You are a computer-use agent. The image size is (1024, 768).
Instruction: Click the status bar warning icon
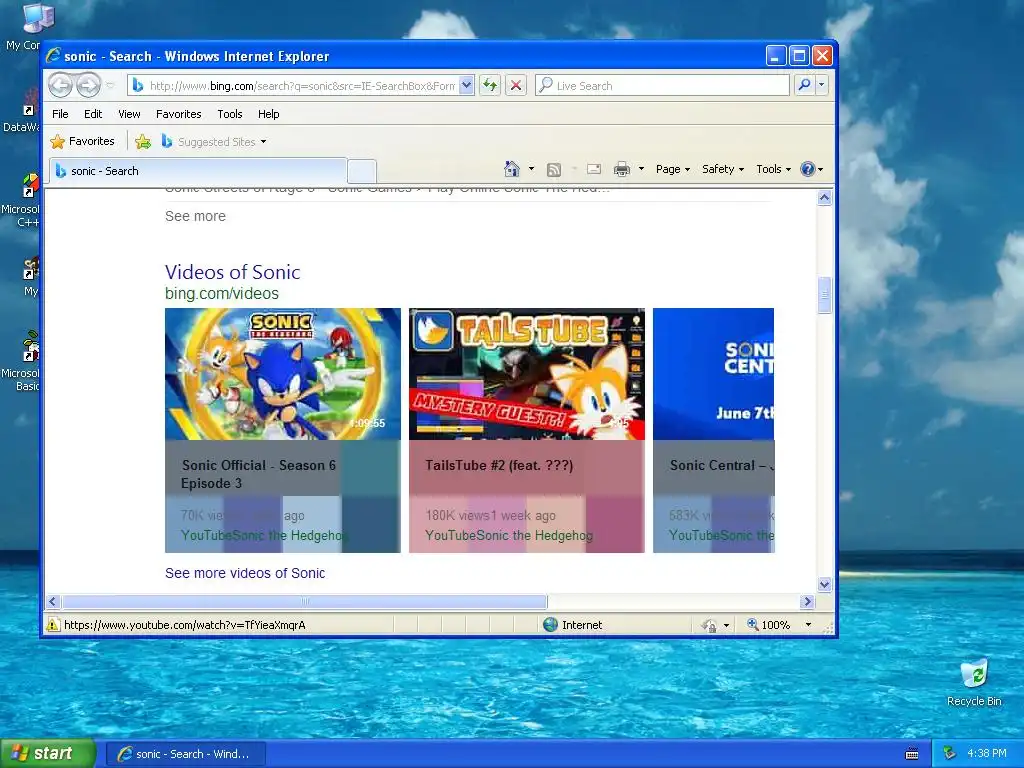coord(53,625)
